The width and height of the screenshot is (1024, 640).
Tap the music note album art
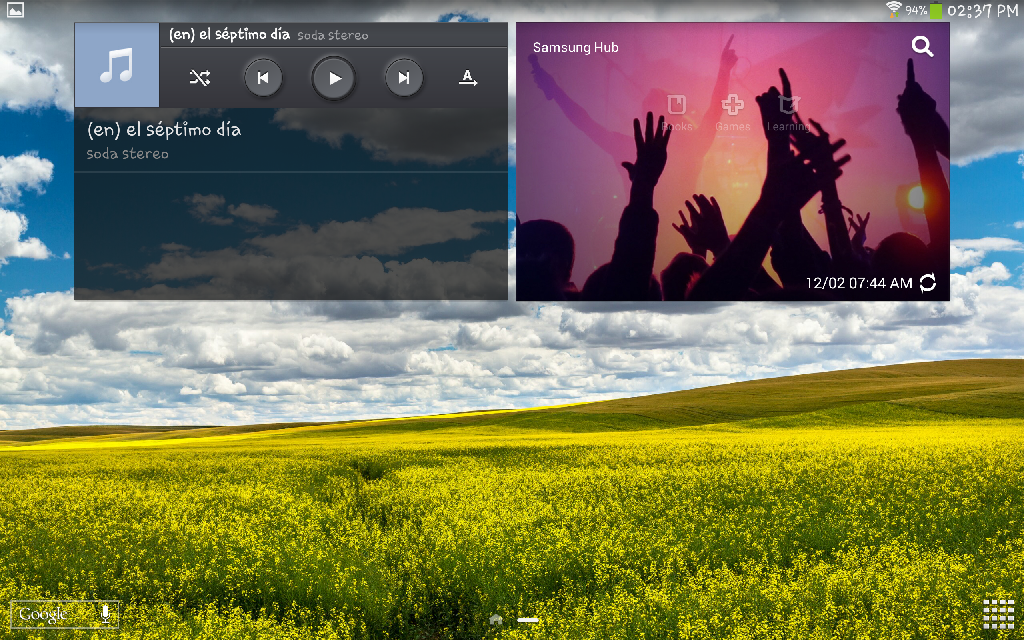click(x=117, y=66)
